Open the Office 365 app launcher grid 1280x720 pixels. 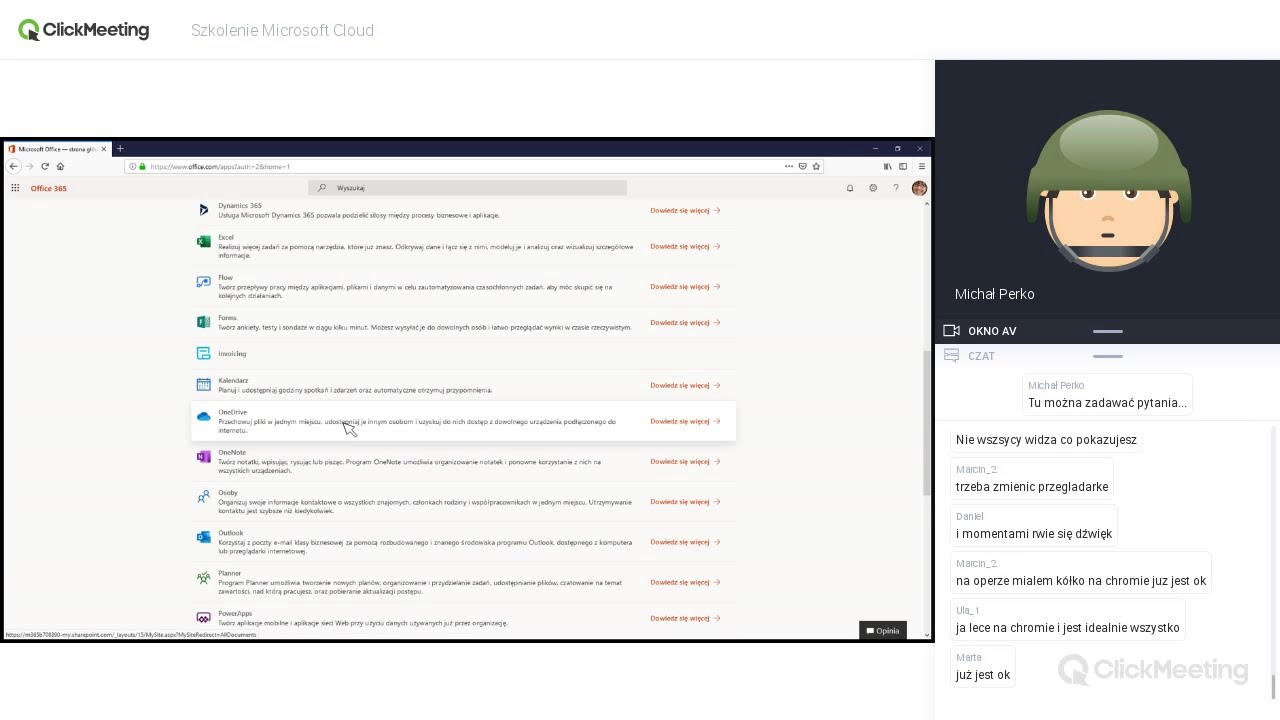pyautogui.click(x=15, y=188)
